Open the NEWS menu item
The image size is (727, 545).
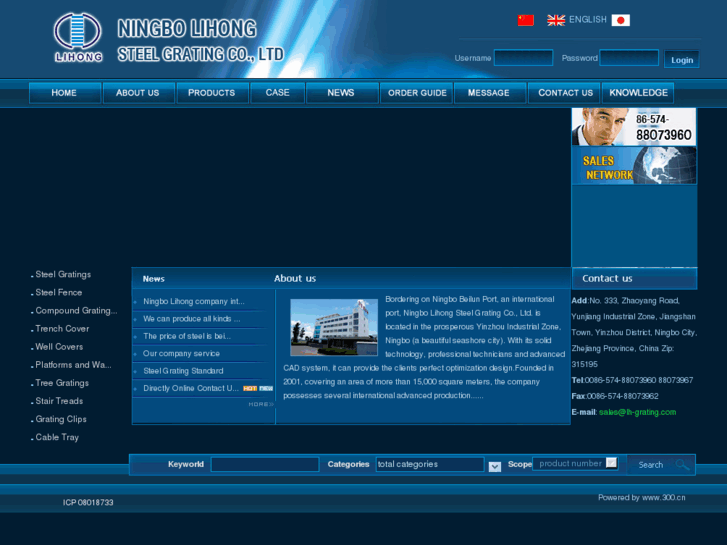click(342, 93)
